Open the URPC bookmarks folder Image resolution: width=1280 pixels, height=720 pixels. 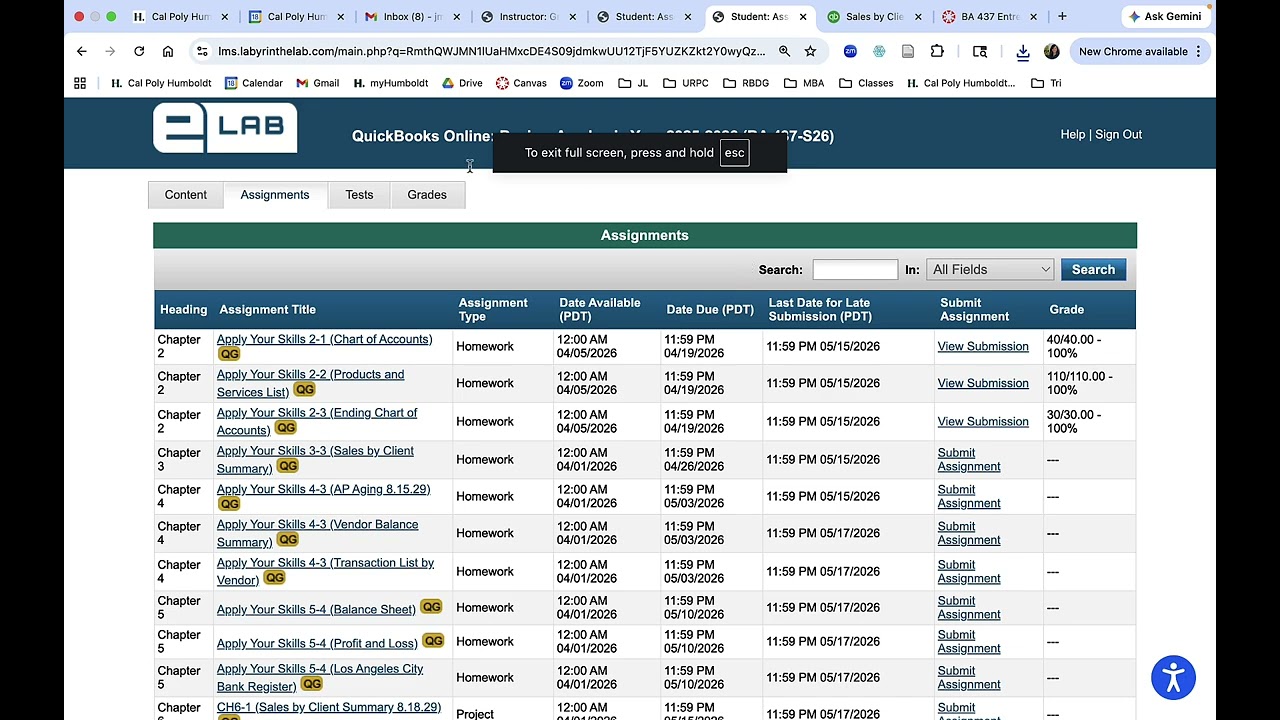point(686,83)
